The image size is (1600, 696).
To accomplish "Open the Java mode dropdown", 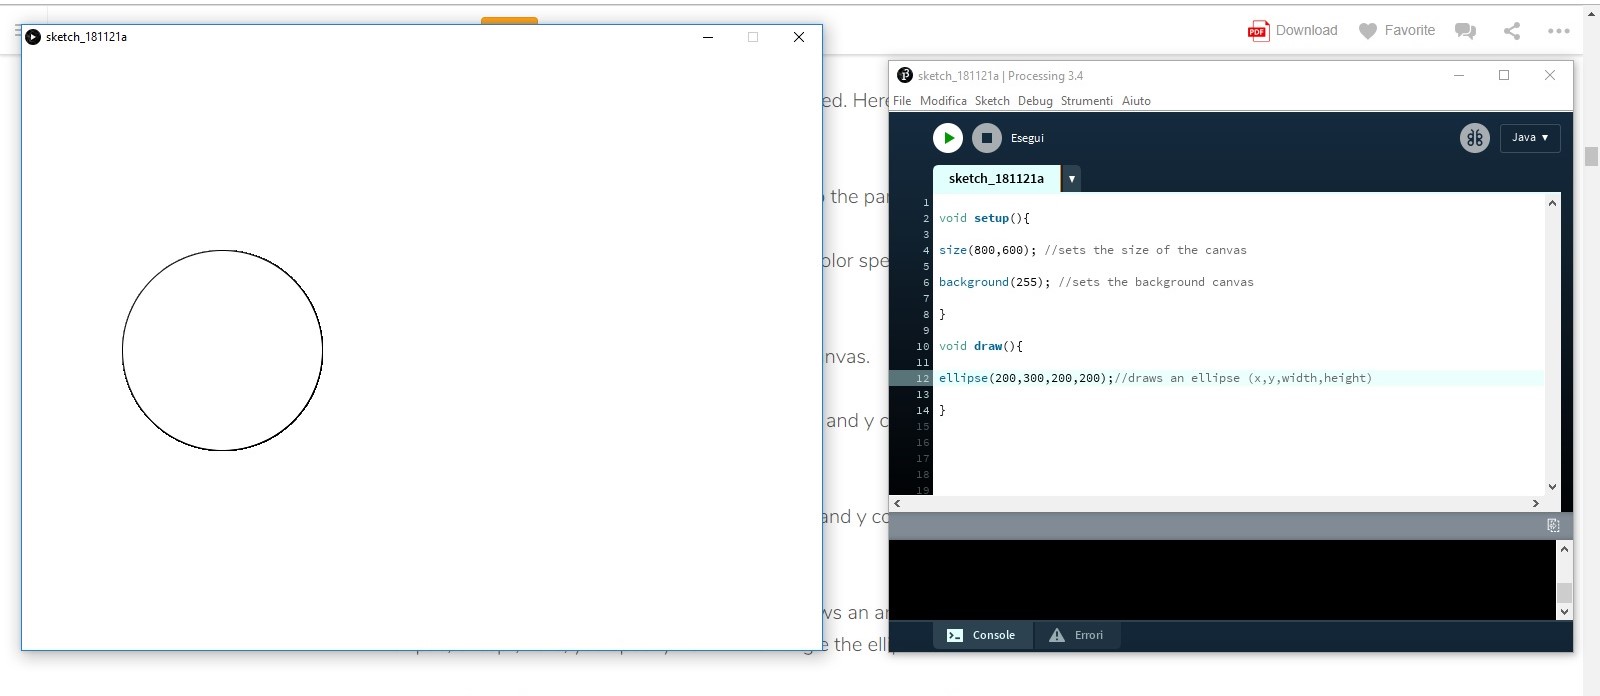I will [1530, 138].
